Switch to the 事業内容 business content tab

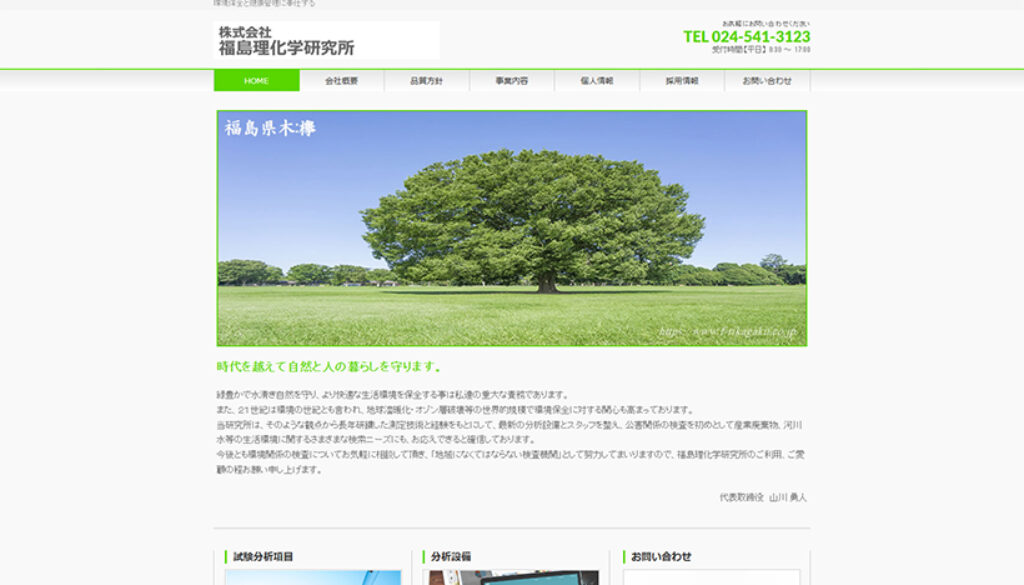tap(515, 80)
